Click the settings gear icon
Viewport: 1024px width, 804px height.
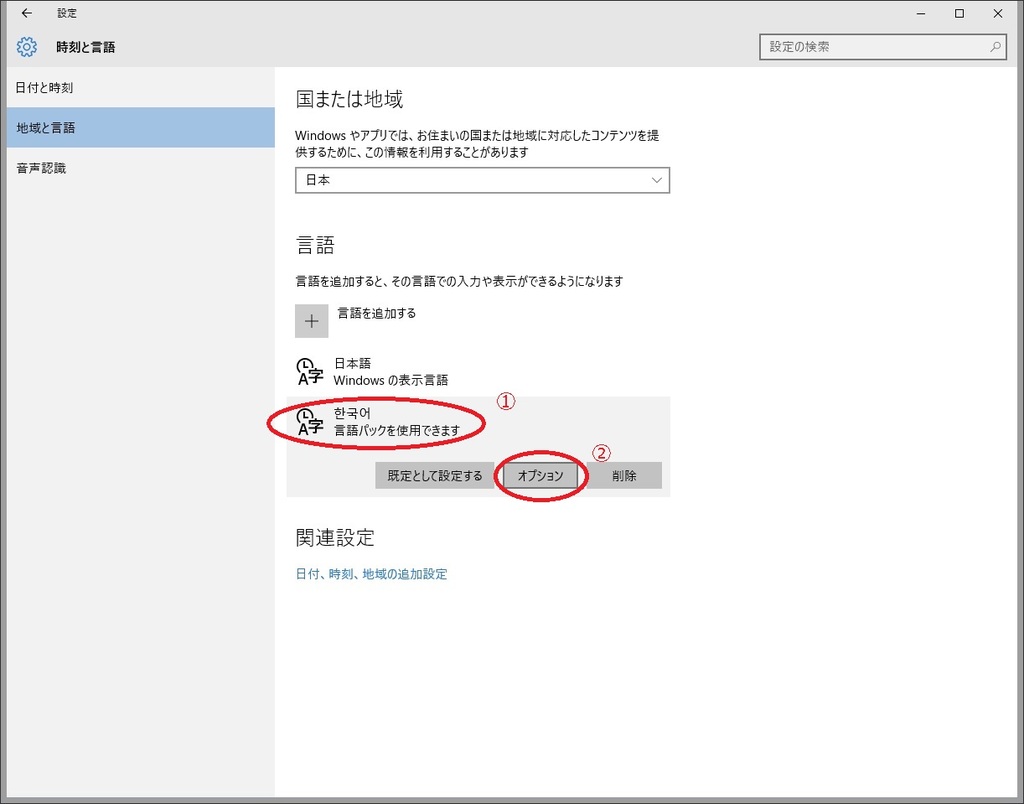point(27,47)
